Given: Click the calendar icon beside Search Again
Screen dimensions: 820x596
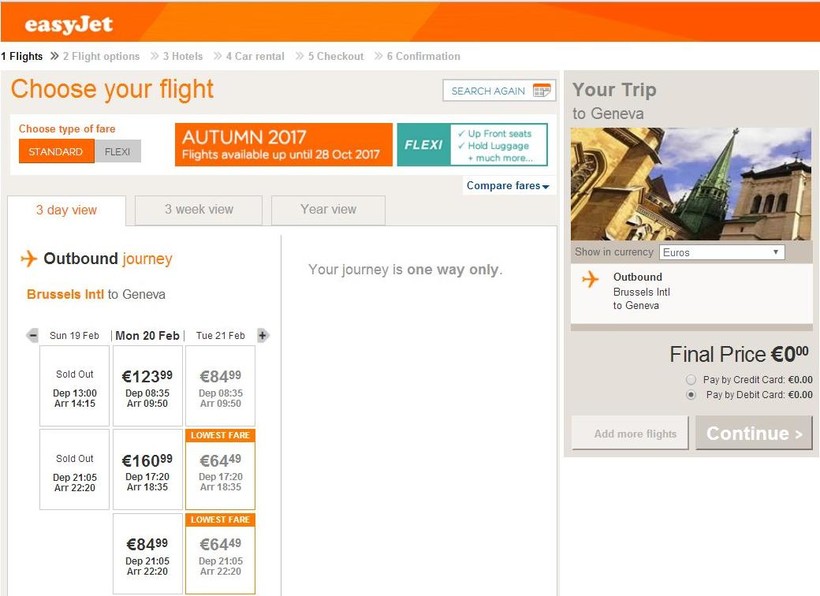Looking at the screenshot, I should [542, 91].
